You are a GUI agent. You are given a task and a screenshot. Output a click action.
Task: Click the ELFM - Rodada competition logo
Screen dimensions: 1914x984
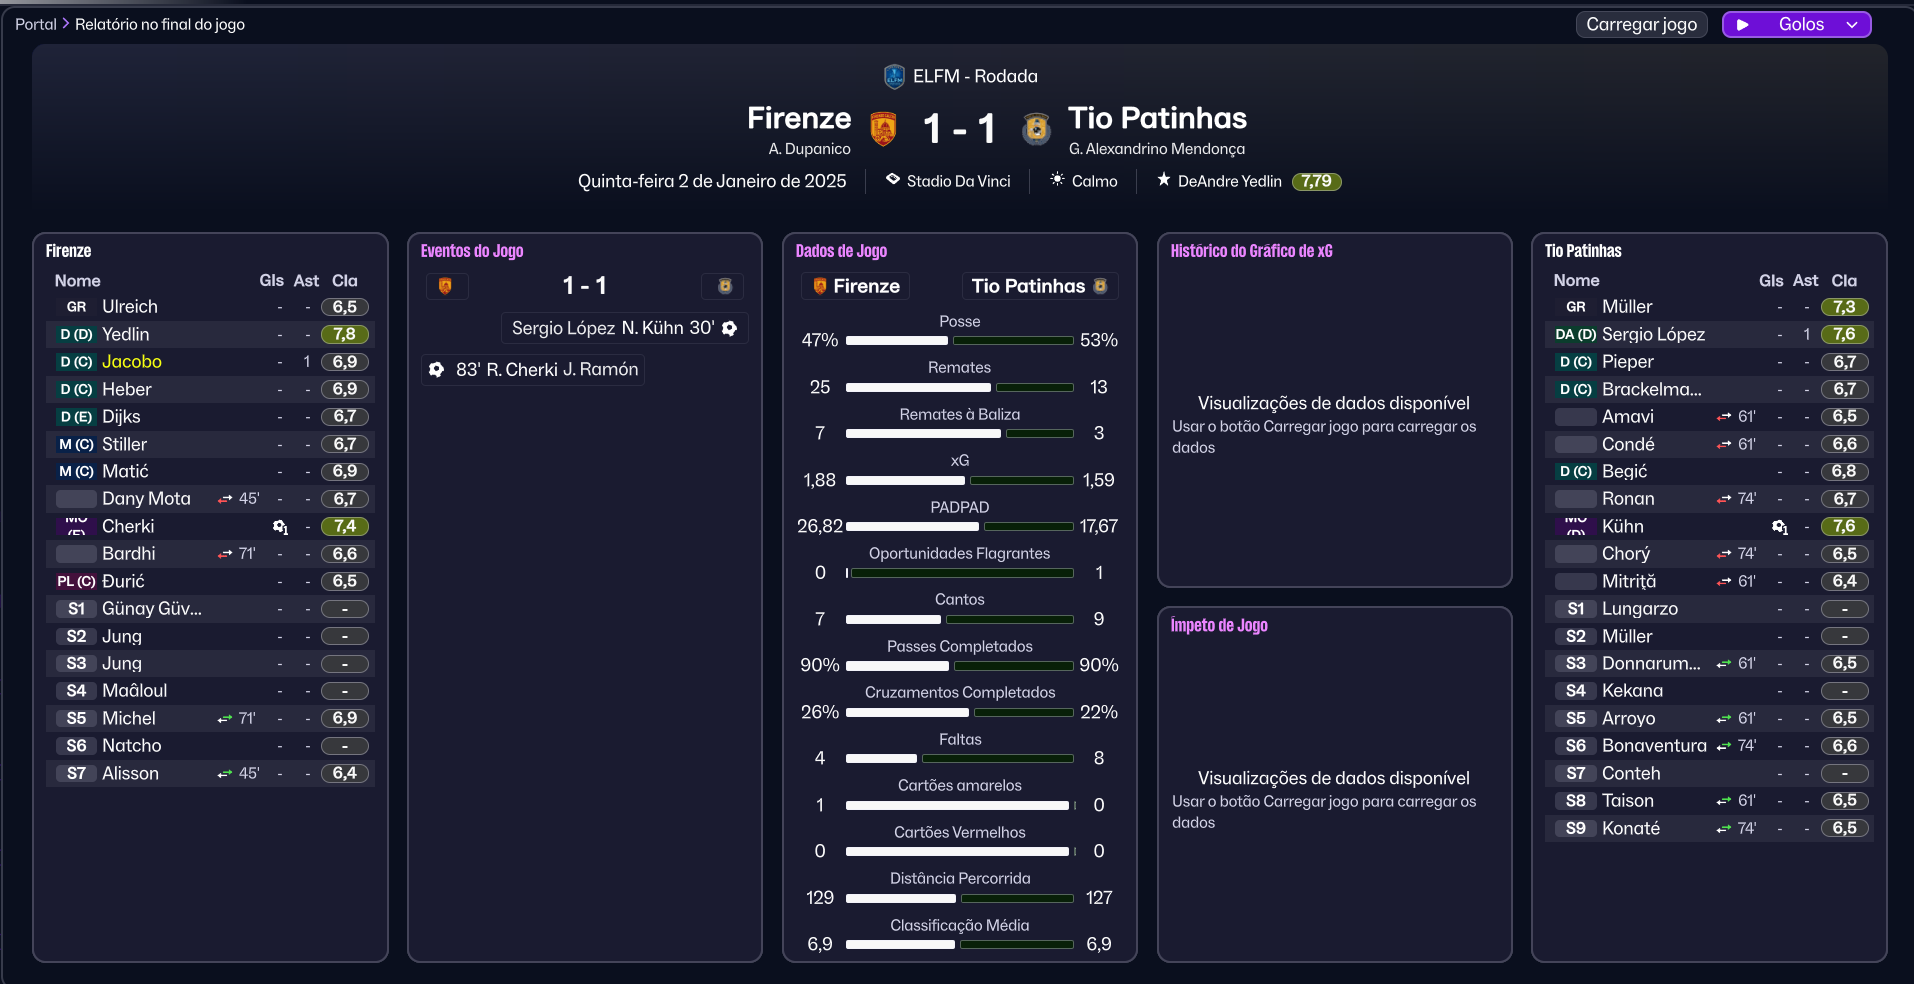point(893,75)
